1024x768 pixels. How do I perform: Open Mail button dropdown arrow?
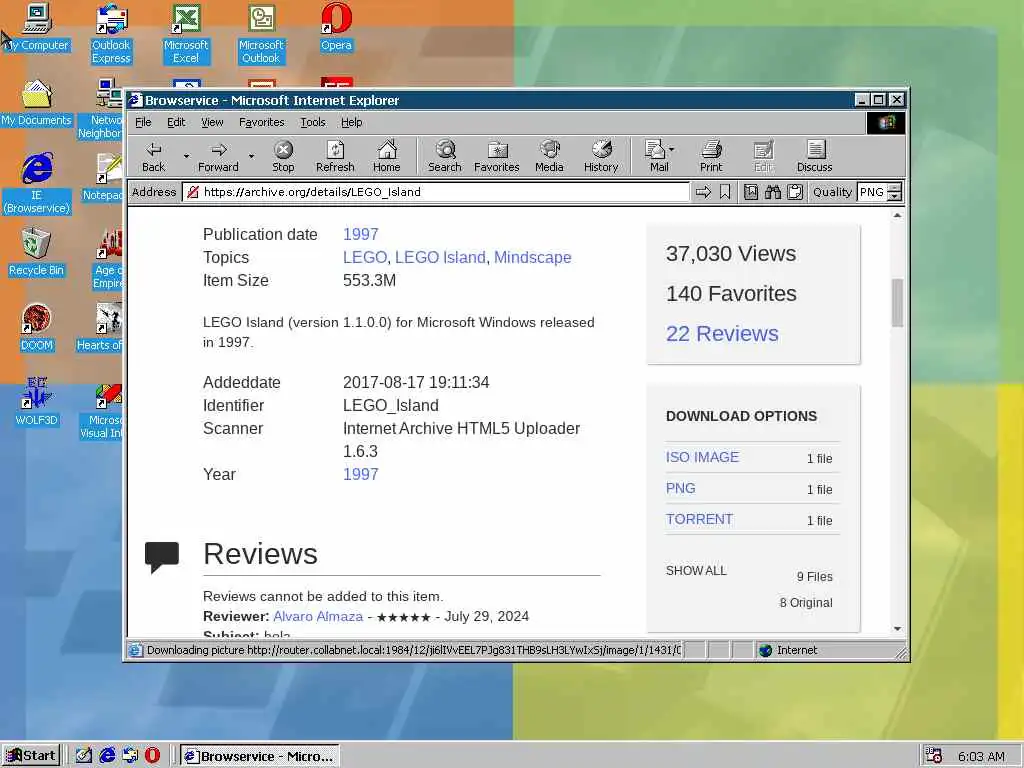(672, 150)
